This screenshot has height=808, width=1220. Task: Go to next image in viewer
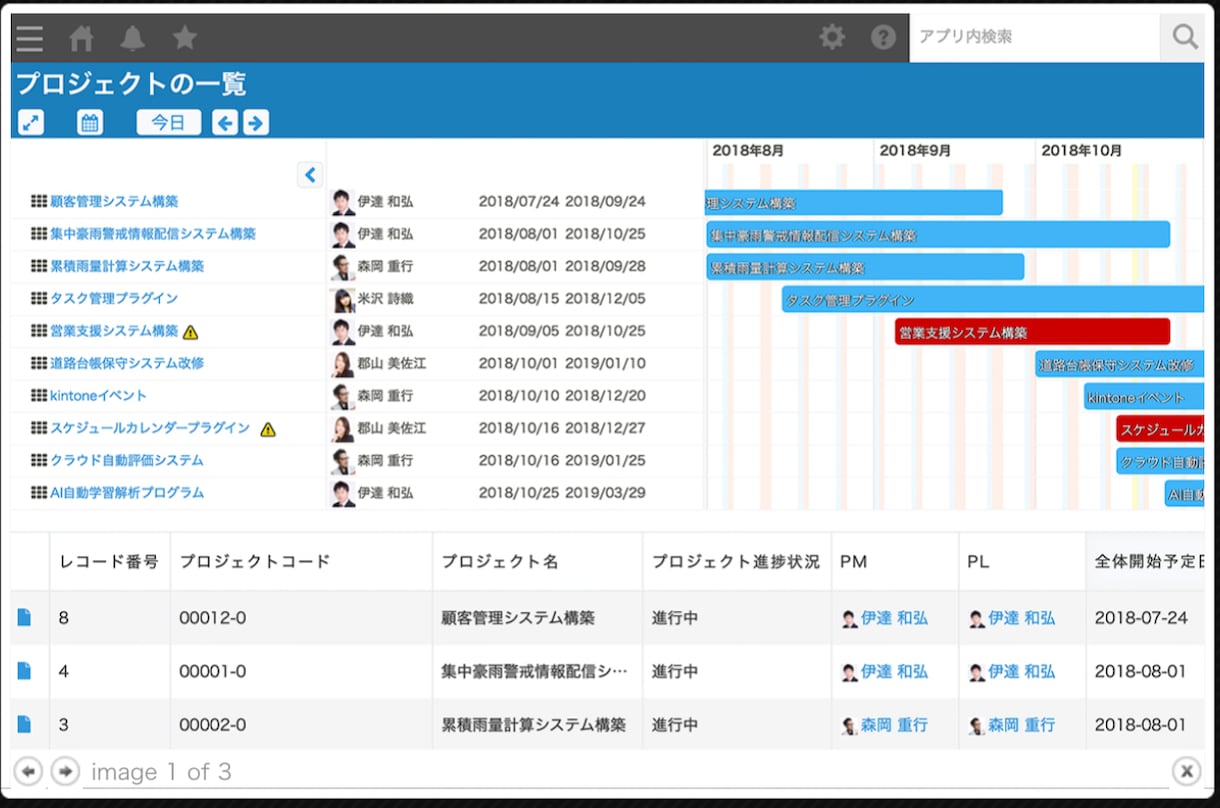(65, 771)
